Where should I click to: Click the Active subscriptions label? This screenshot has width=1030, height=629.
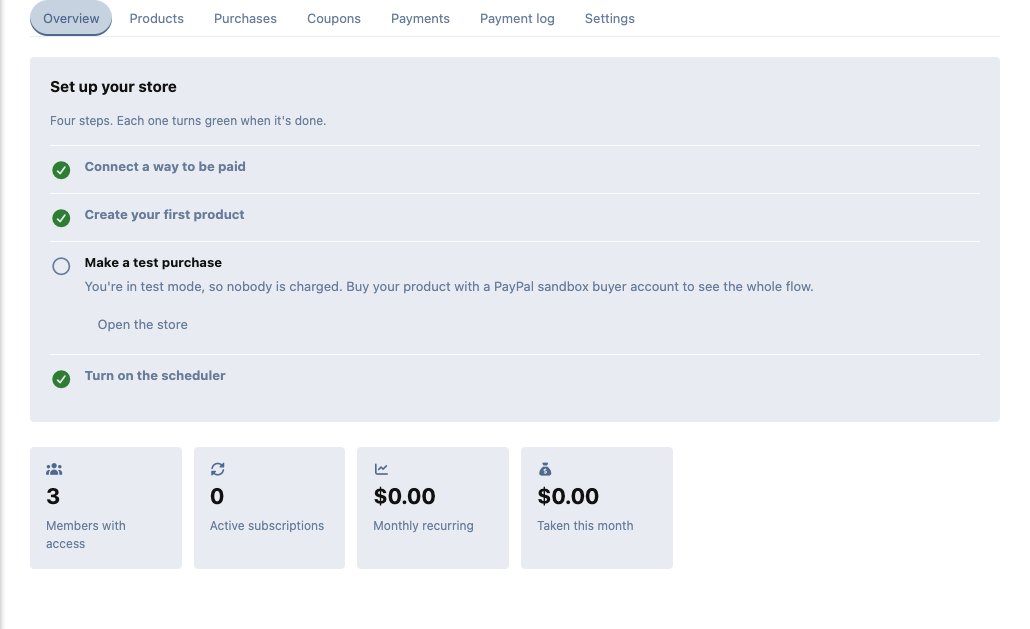(x=267, y=525)
